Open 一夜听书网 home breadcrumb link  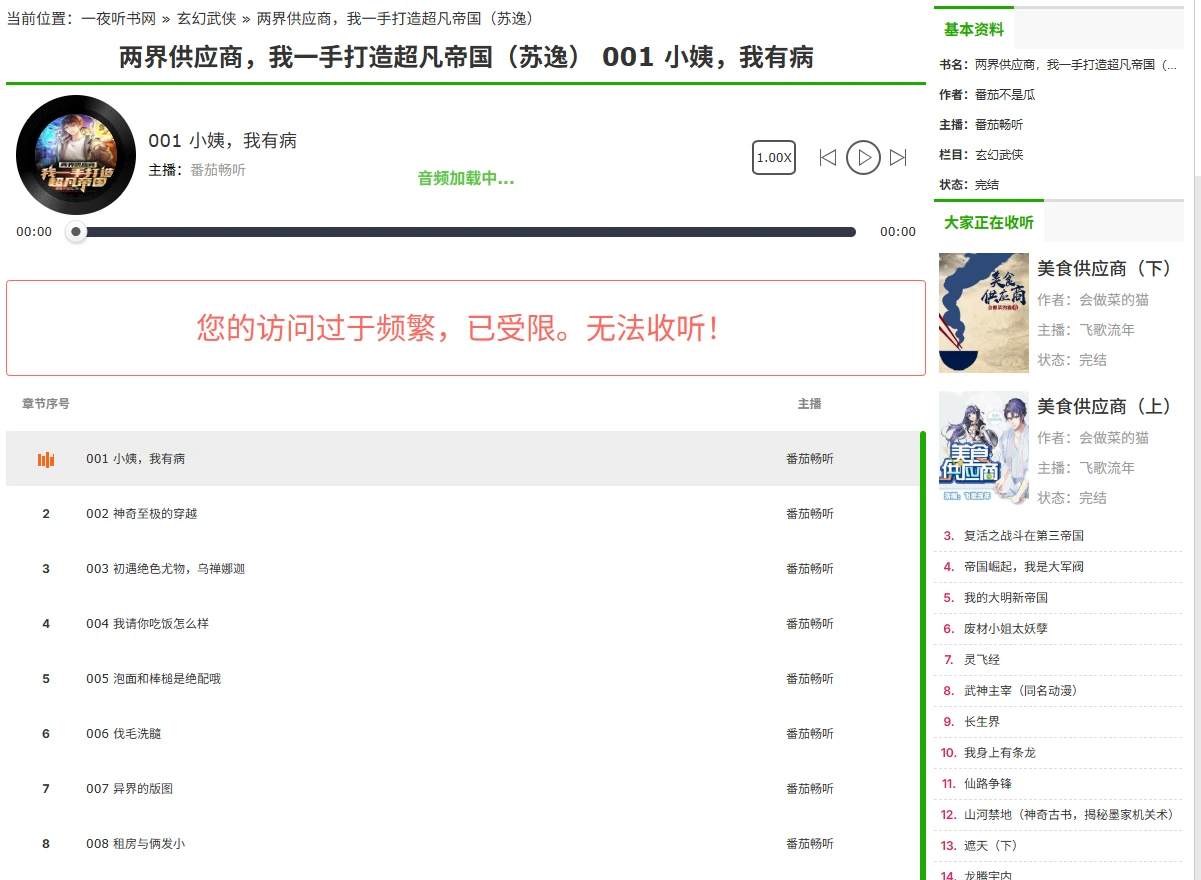(x=119, y=18)
